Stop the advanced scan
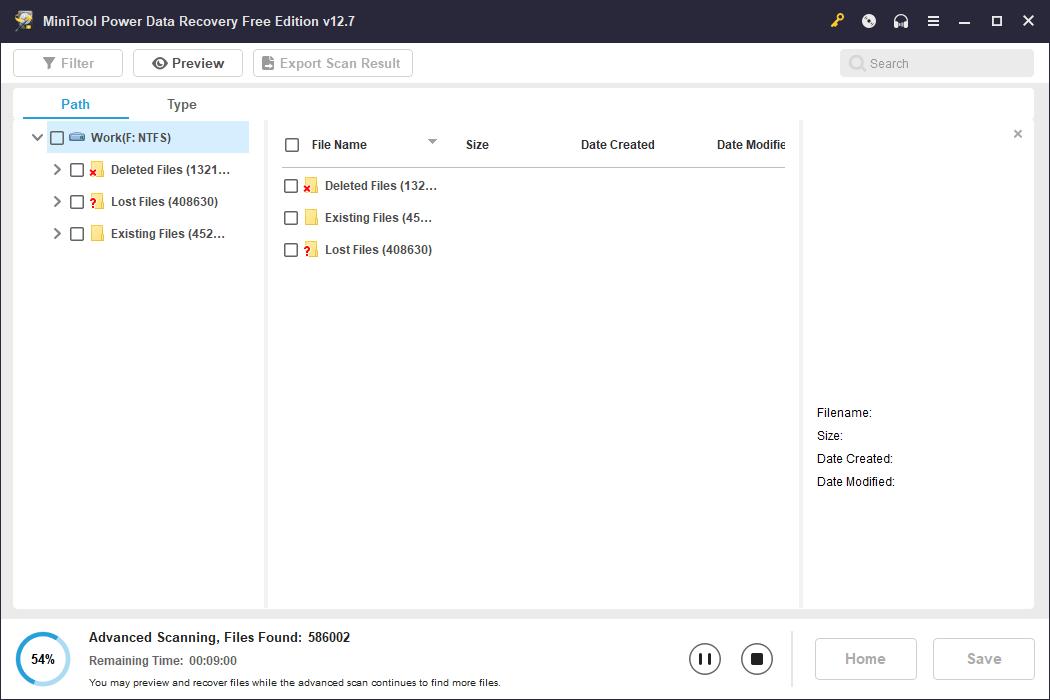Viewport: 1050px width, 700px height. tap(757, 659)
